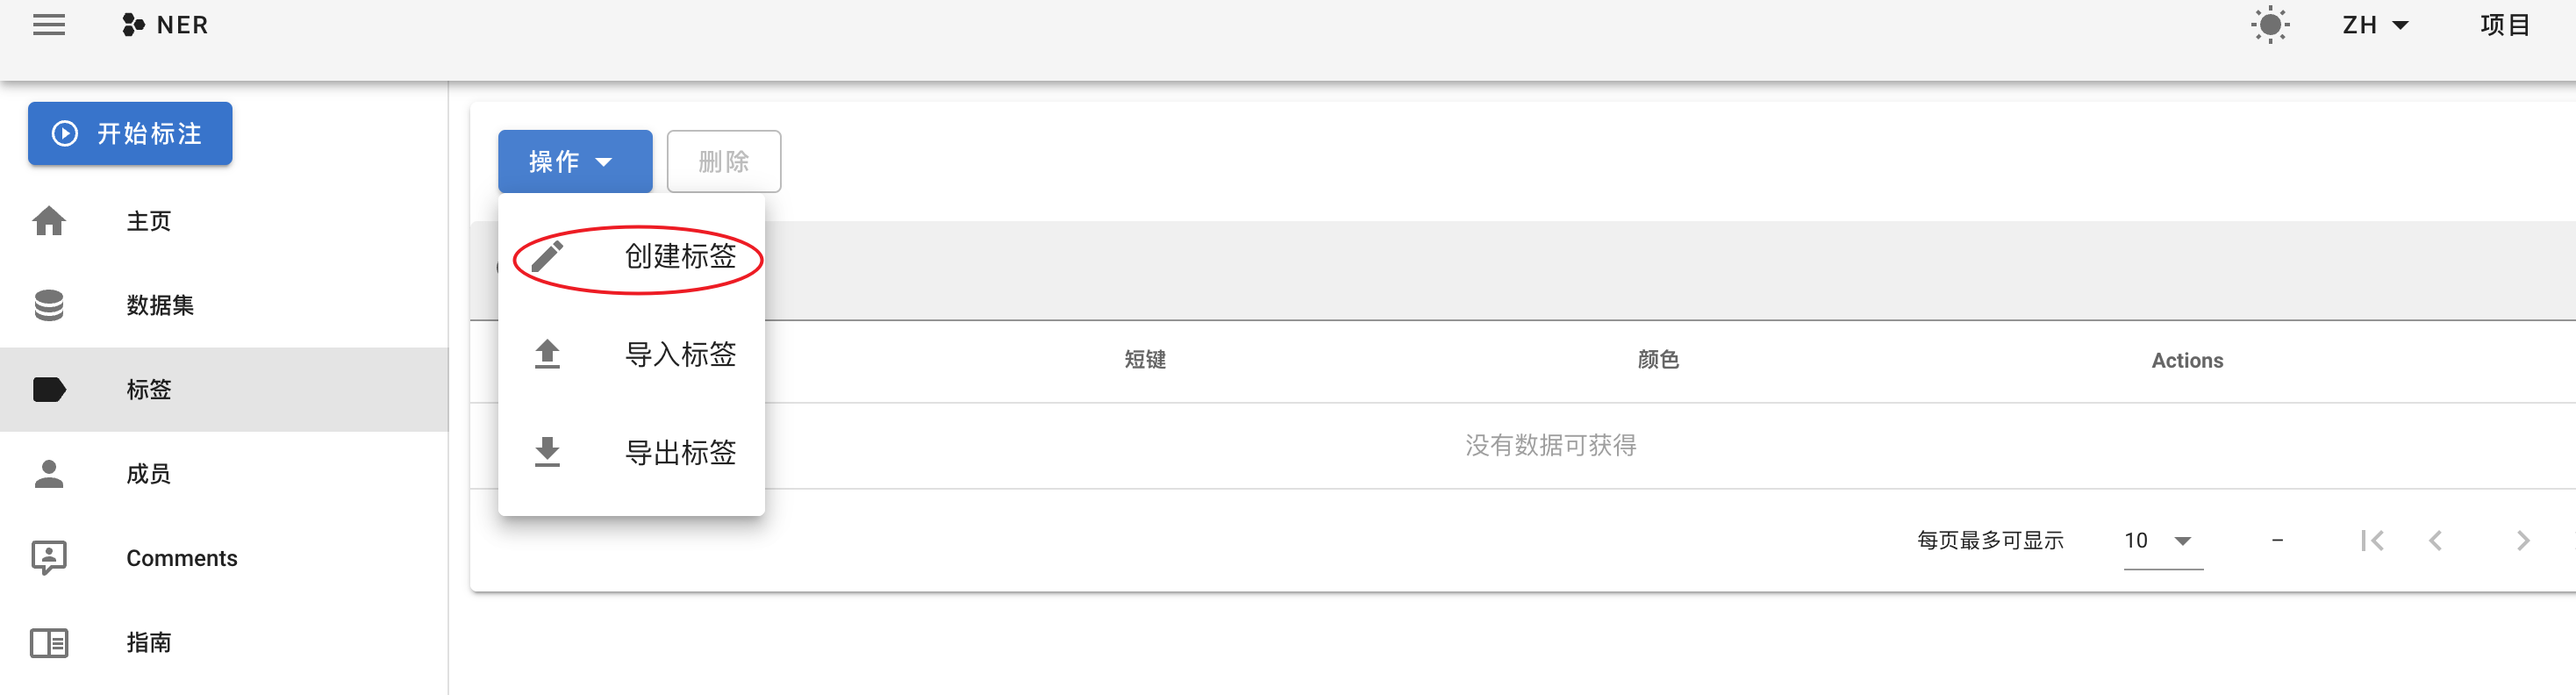Expand the 操作 actions dropdown button

[574, 161]
